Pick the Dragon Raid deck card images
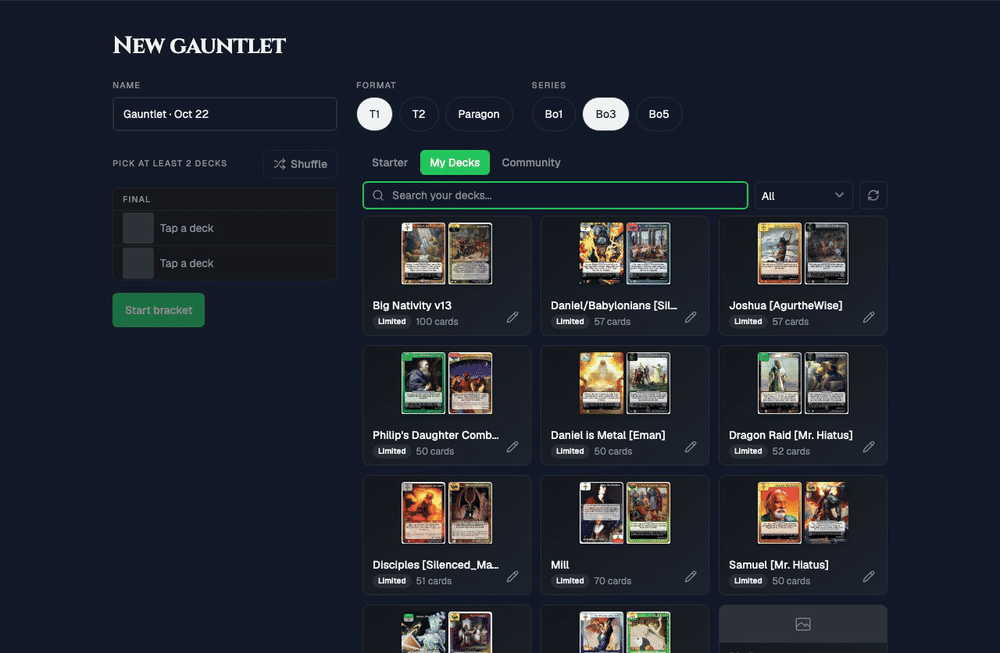The image size is (1000, 653). 803,383
